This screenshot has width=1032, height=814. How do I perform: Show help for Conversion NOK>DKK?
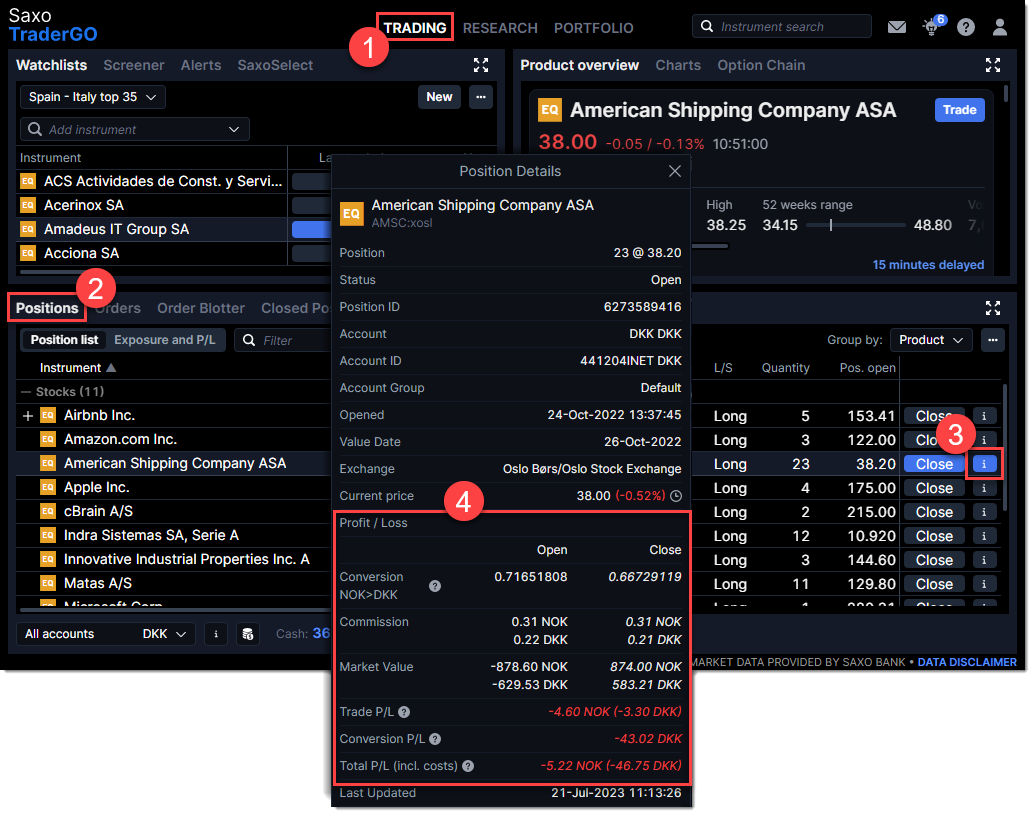click(x=435, y=586)
